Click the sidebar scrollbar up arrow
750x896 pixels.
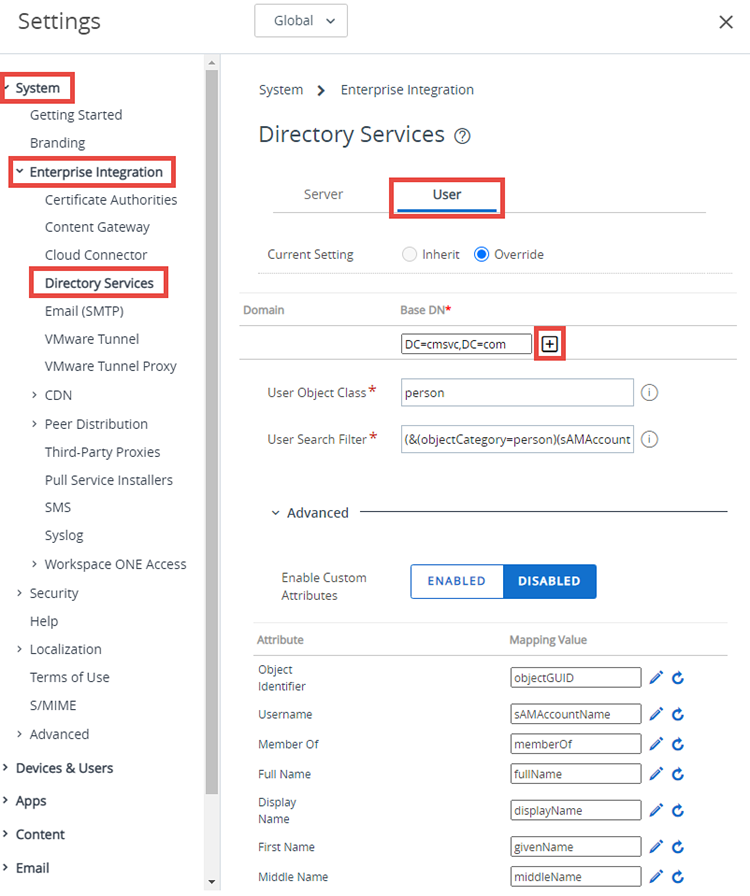click(212, 62)
